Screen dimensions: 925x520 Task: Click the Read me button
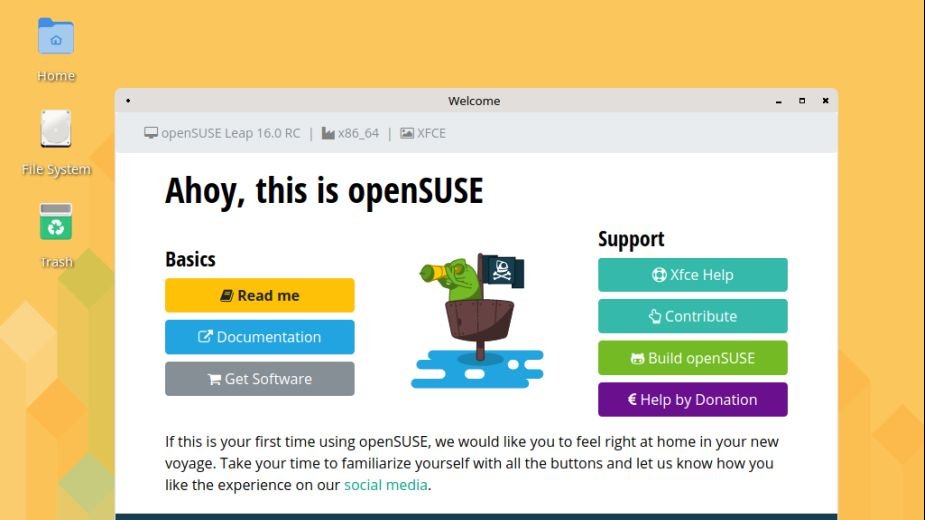point(260,295)
